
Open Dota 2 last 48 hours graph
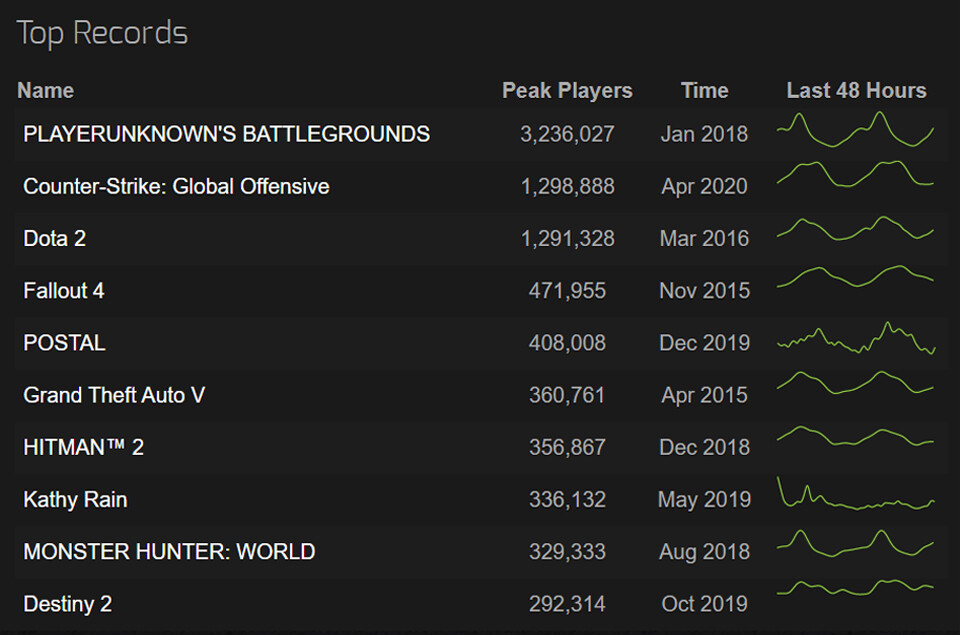[x=855, y=229]
